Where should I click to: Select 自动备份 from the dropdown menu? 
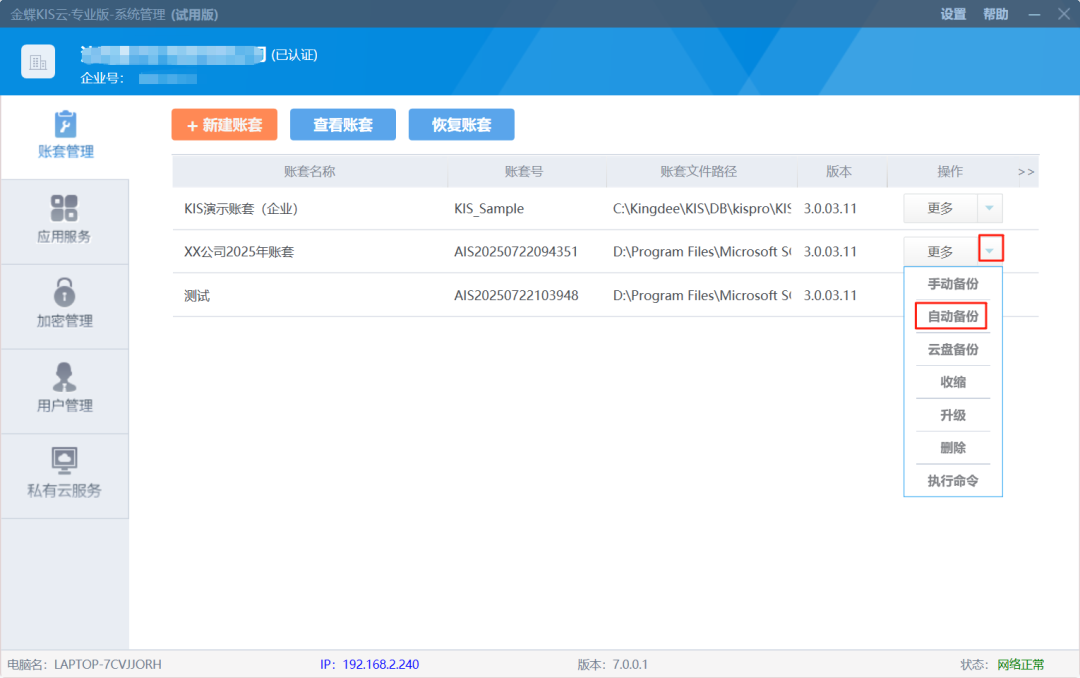coord(951,316)
